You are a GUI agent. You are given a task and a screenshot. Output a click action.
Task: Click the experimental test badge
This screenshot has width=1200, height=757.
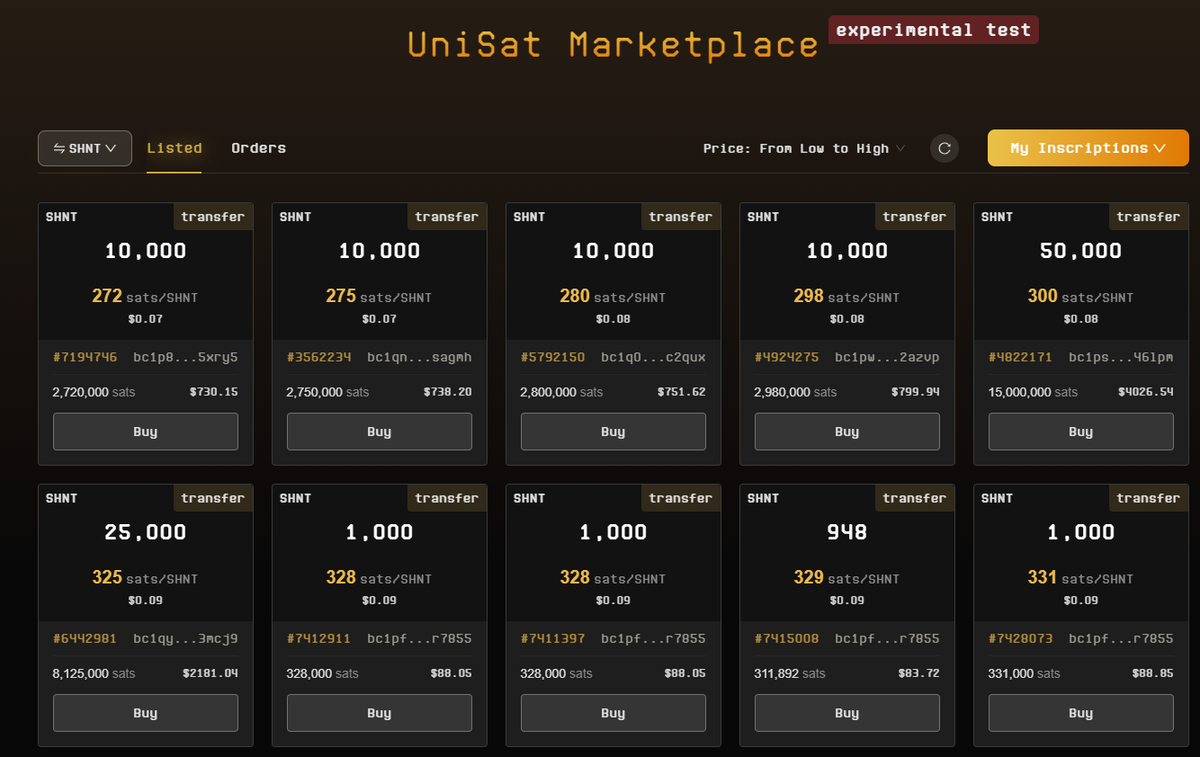pyautogui.click(x=933, y=30)
